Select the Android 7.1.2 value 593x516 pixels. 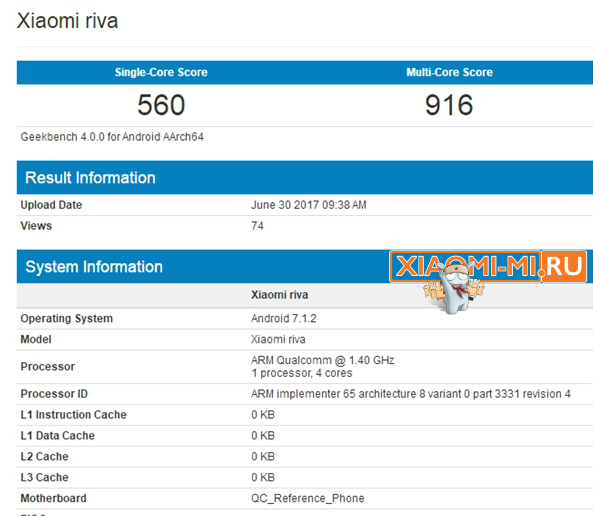click(x=284, y=318)
